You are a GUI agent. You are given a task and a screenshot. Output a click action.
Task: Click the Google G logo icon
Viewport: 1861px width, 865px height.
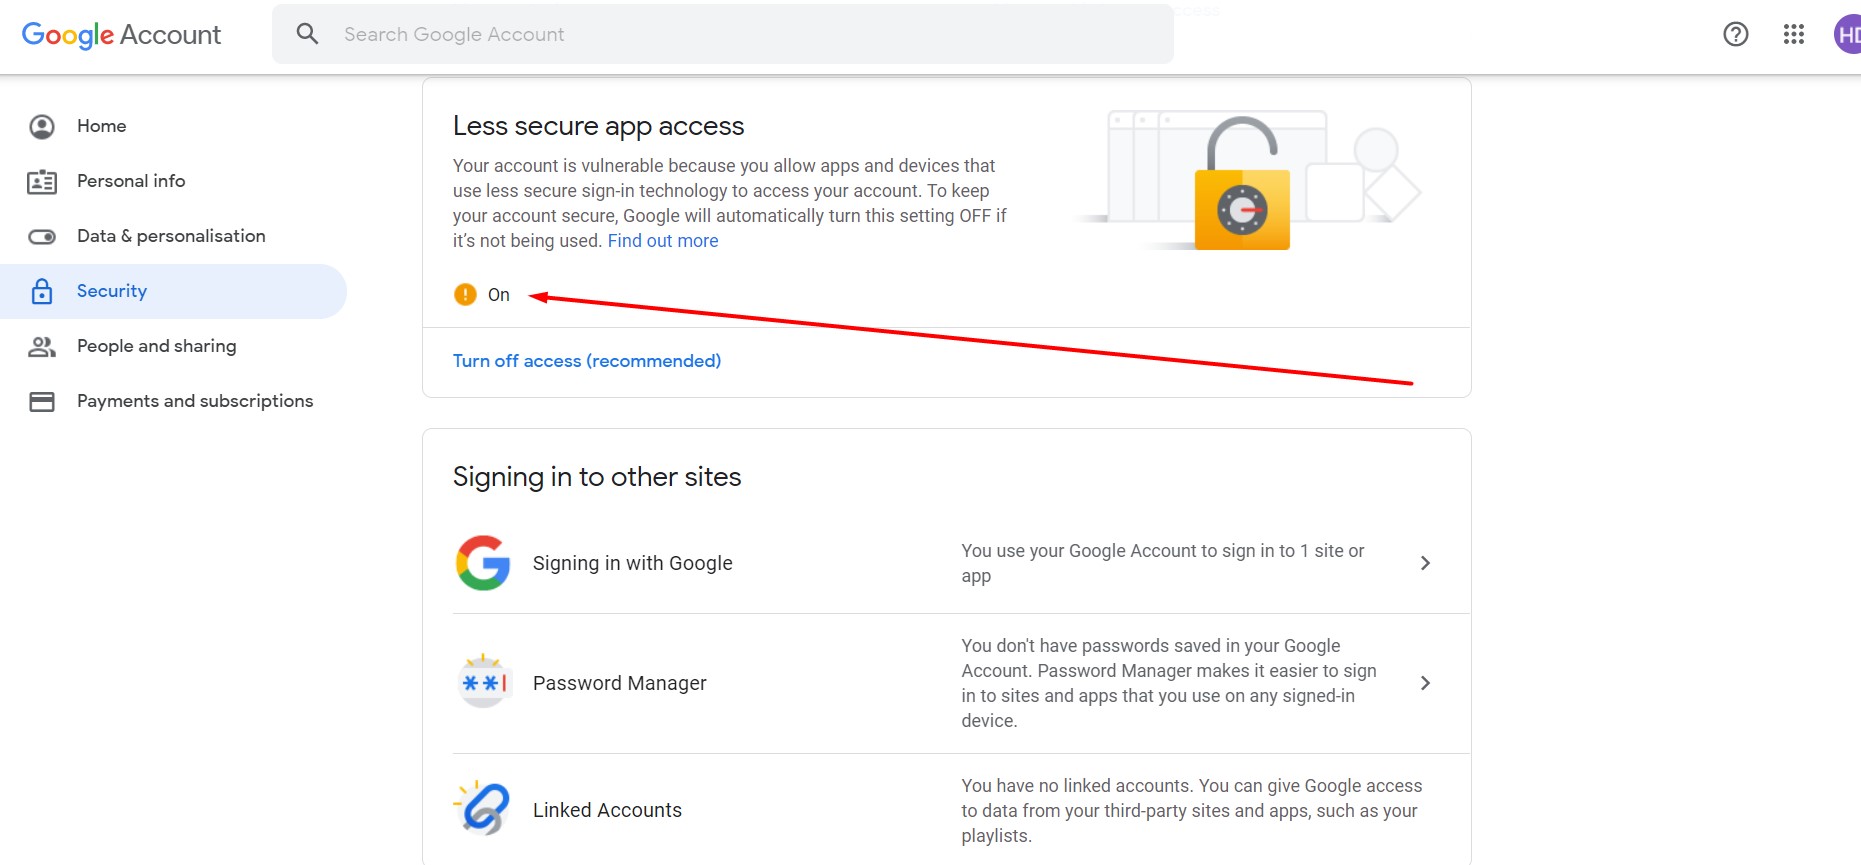483,563
